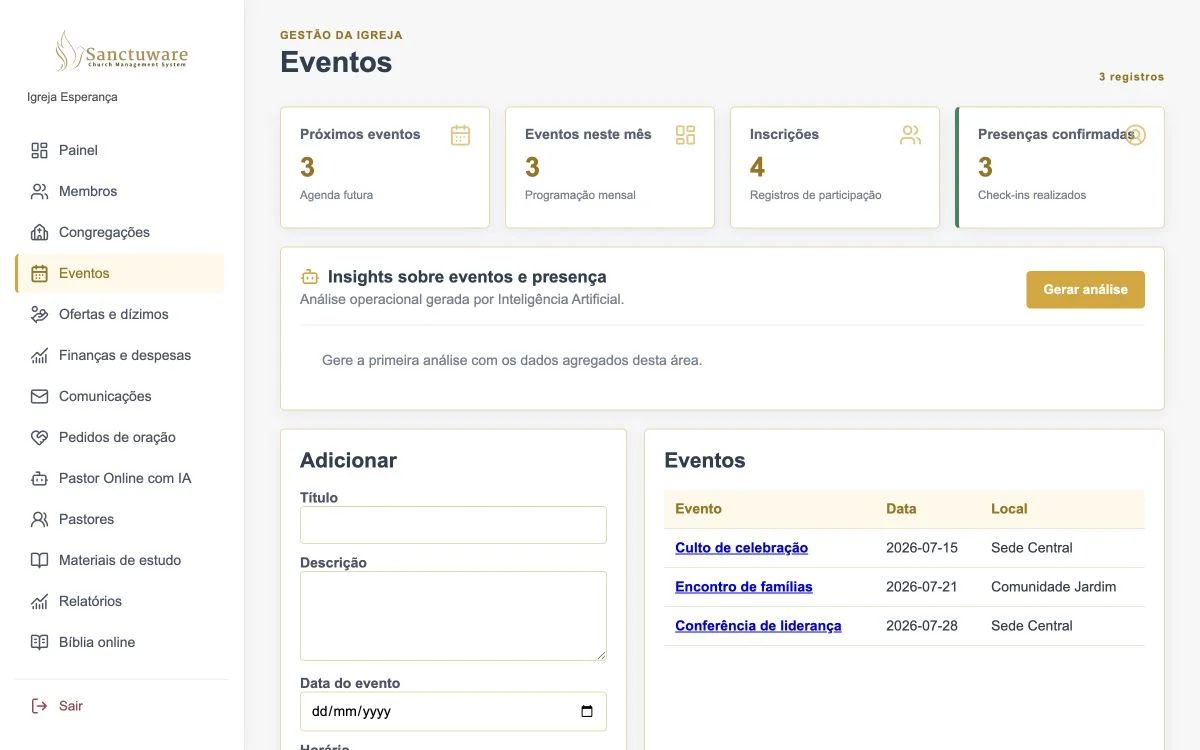Click Comunidade Jardim location cell
The image size is (1200, 750).
[x=1053, y=587]
